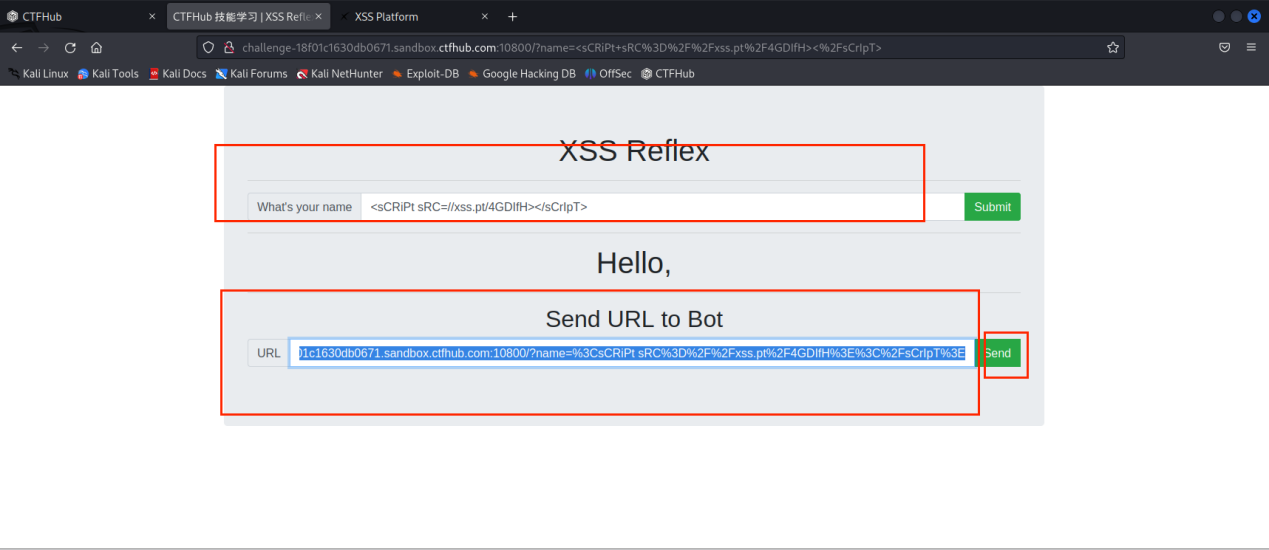Close the XSS Reflex tab
The height and width of the screenshot is (550, 1269).
click(x=318, y=17)
